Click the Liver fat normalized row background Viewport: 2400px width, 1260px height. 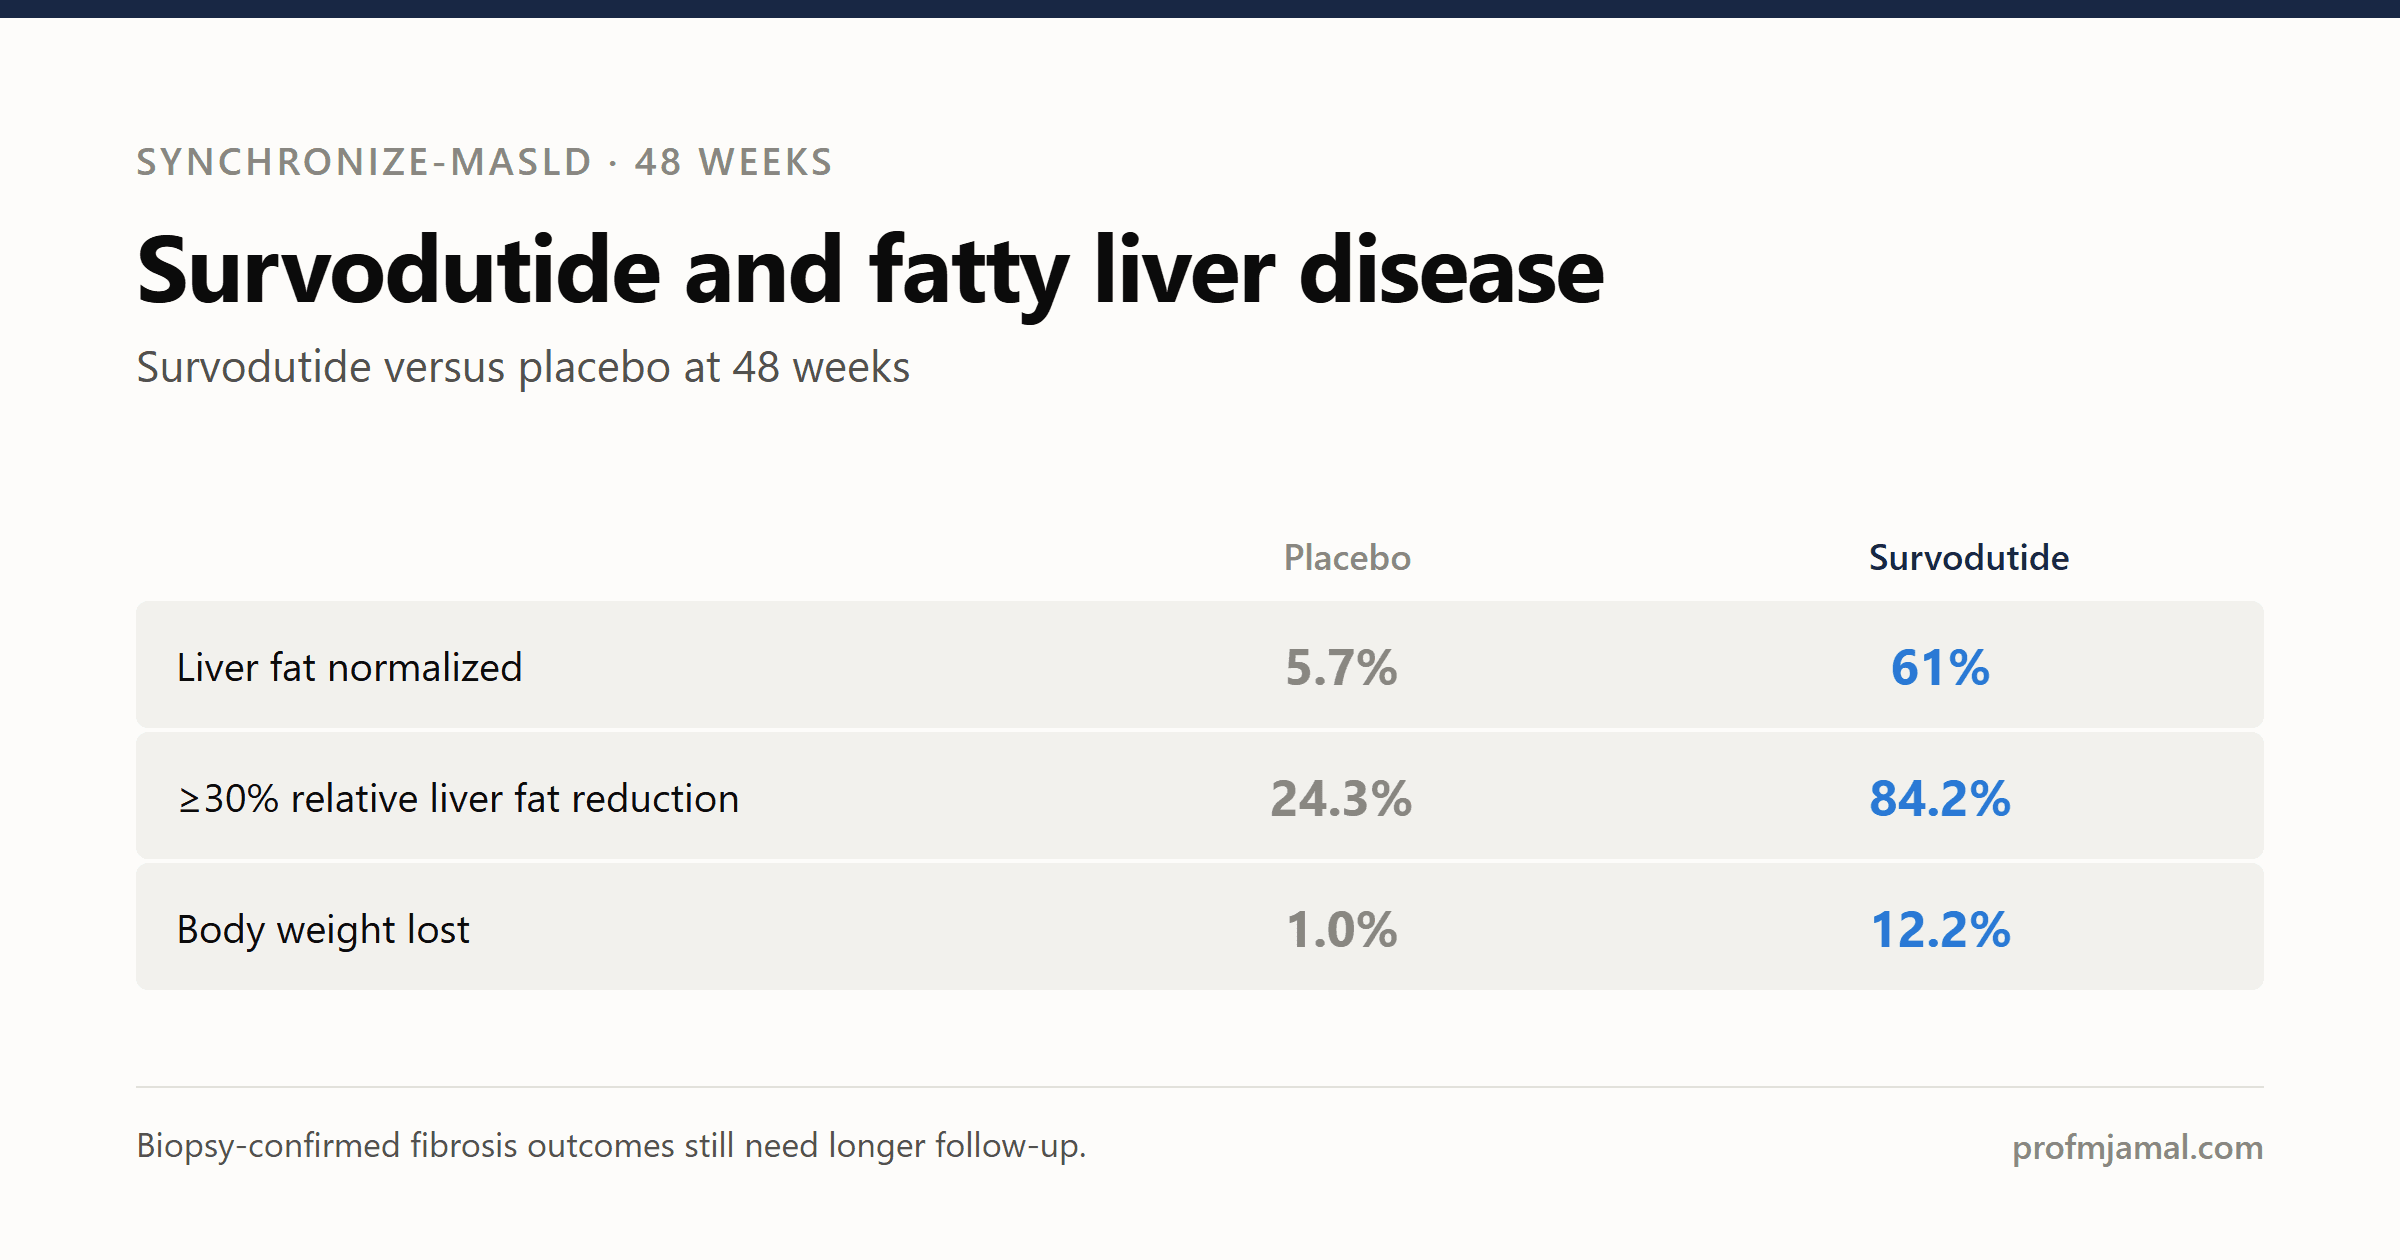click(1200, 664)
